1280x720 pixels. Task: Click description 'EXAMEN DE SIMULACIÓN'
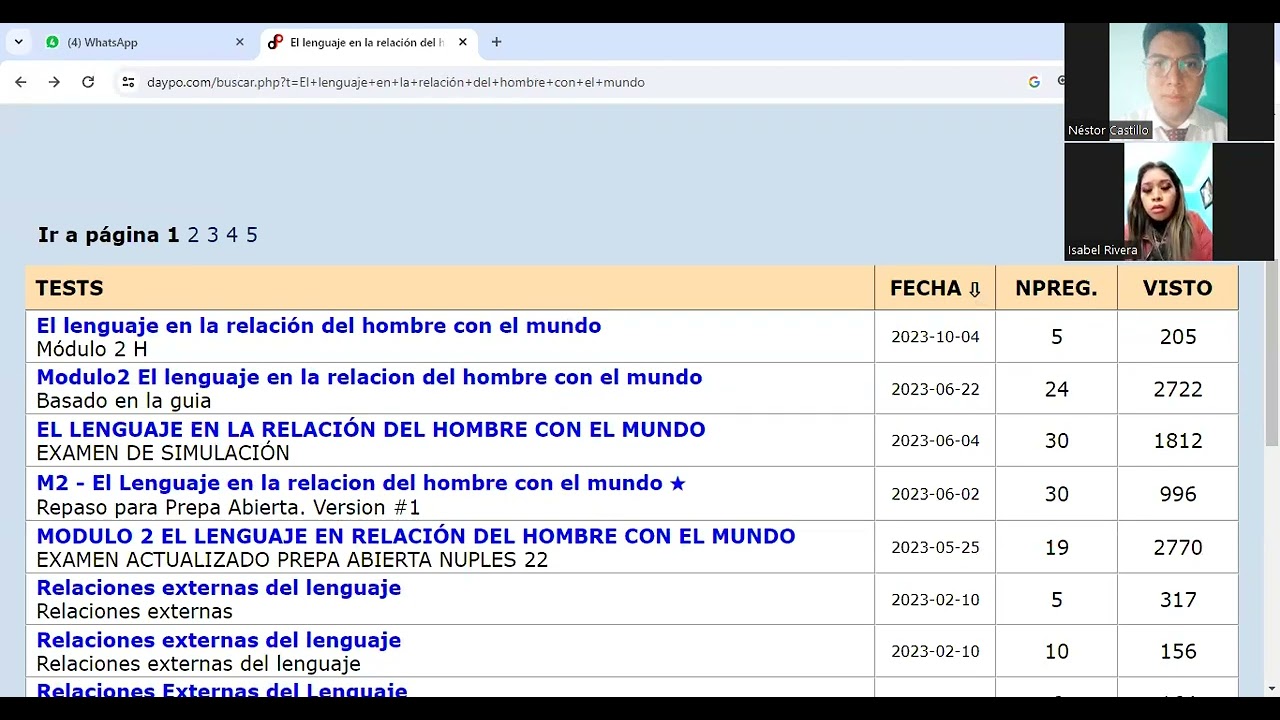pyautogui.click(x=163, y=453)
